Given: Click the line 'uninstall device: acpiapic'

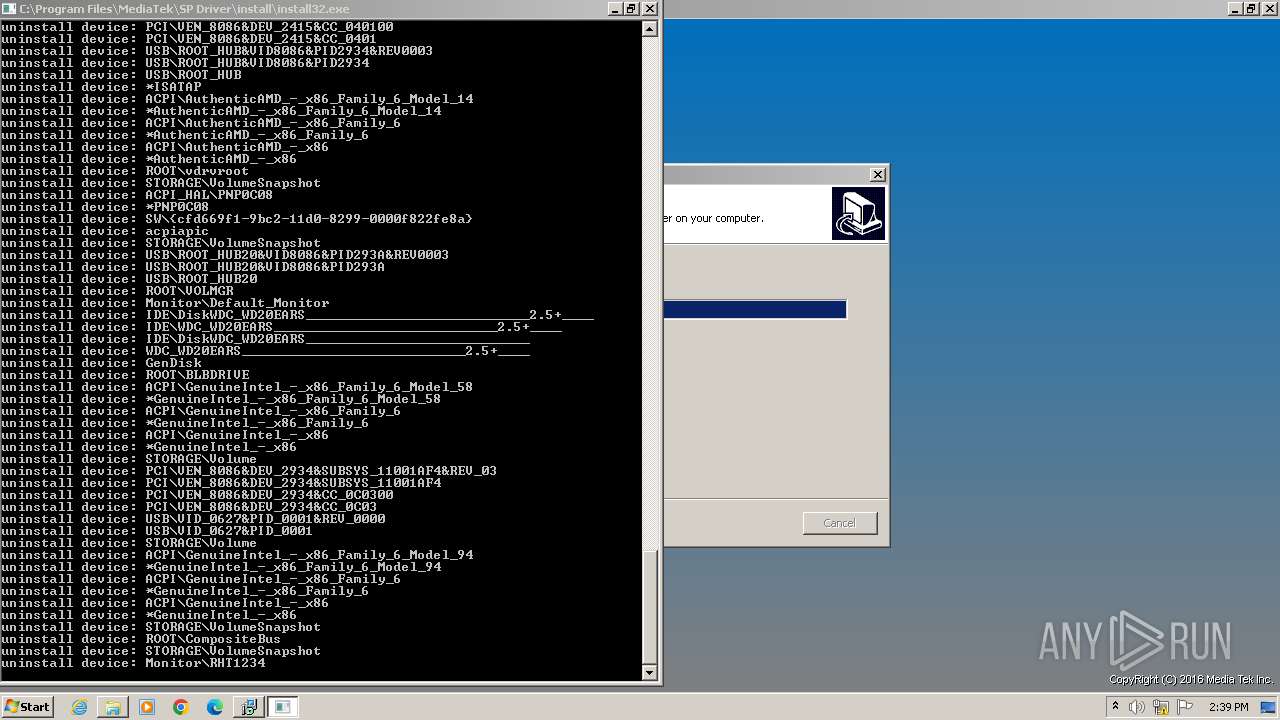Looking at the screenshot, I should click(105, 231).
